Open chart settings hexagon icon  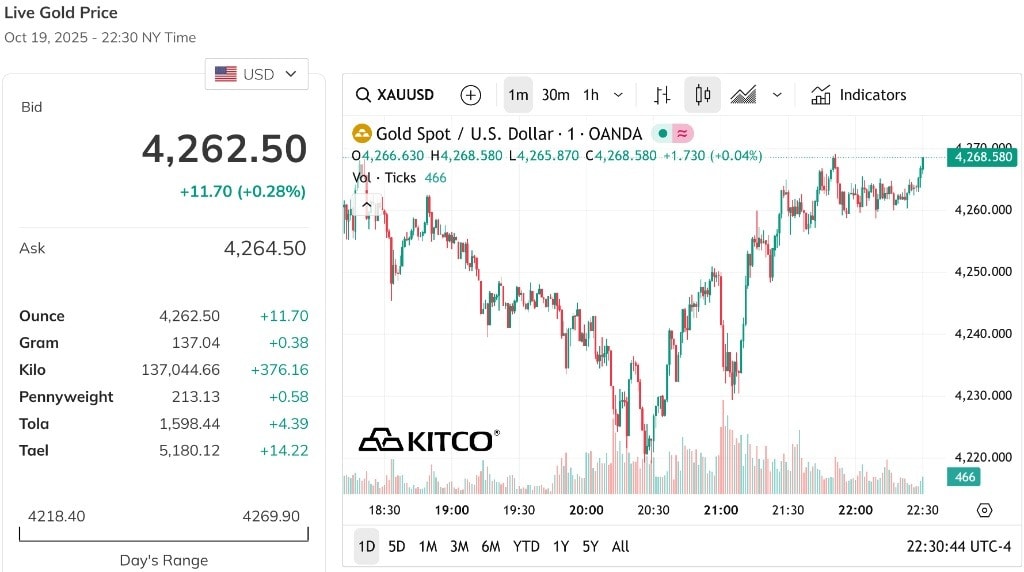(x=984, y=510)
